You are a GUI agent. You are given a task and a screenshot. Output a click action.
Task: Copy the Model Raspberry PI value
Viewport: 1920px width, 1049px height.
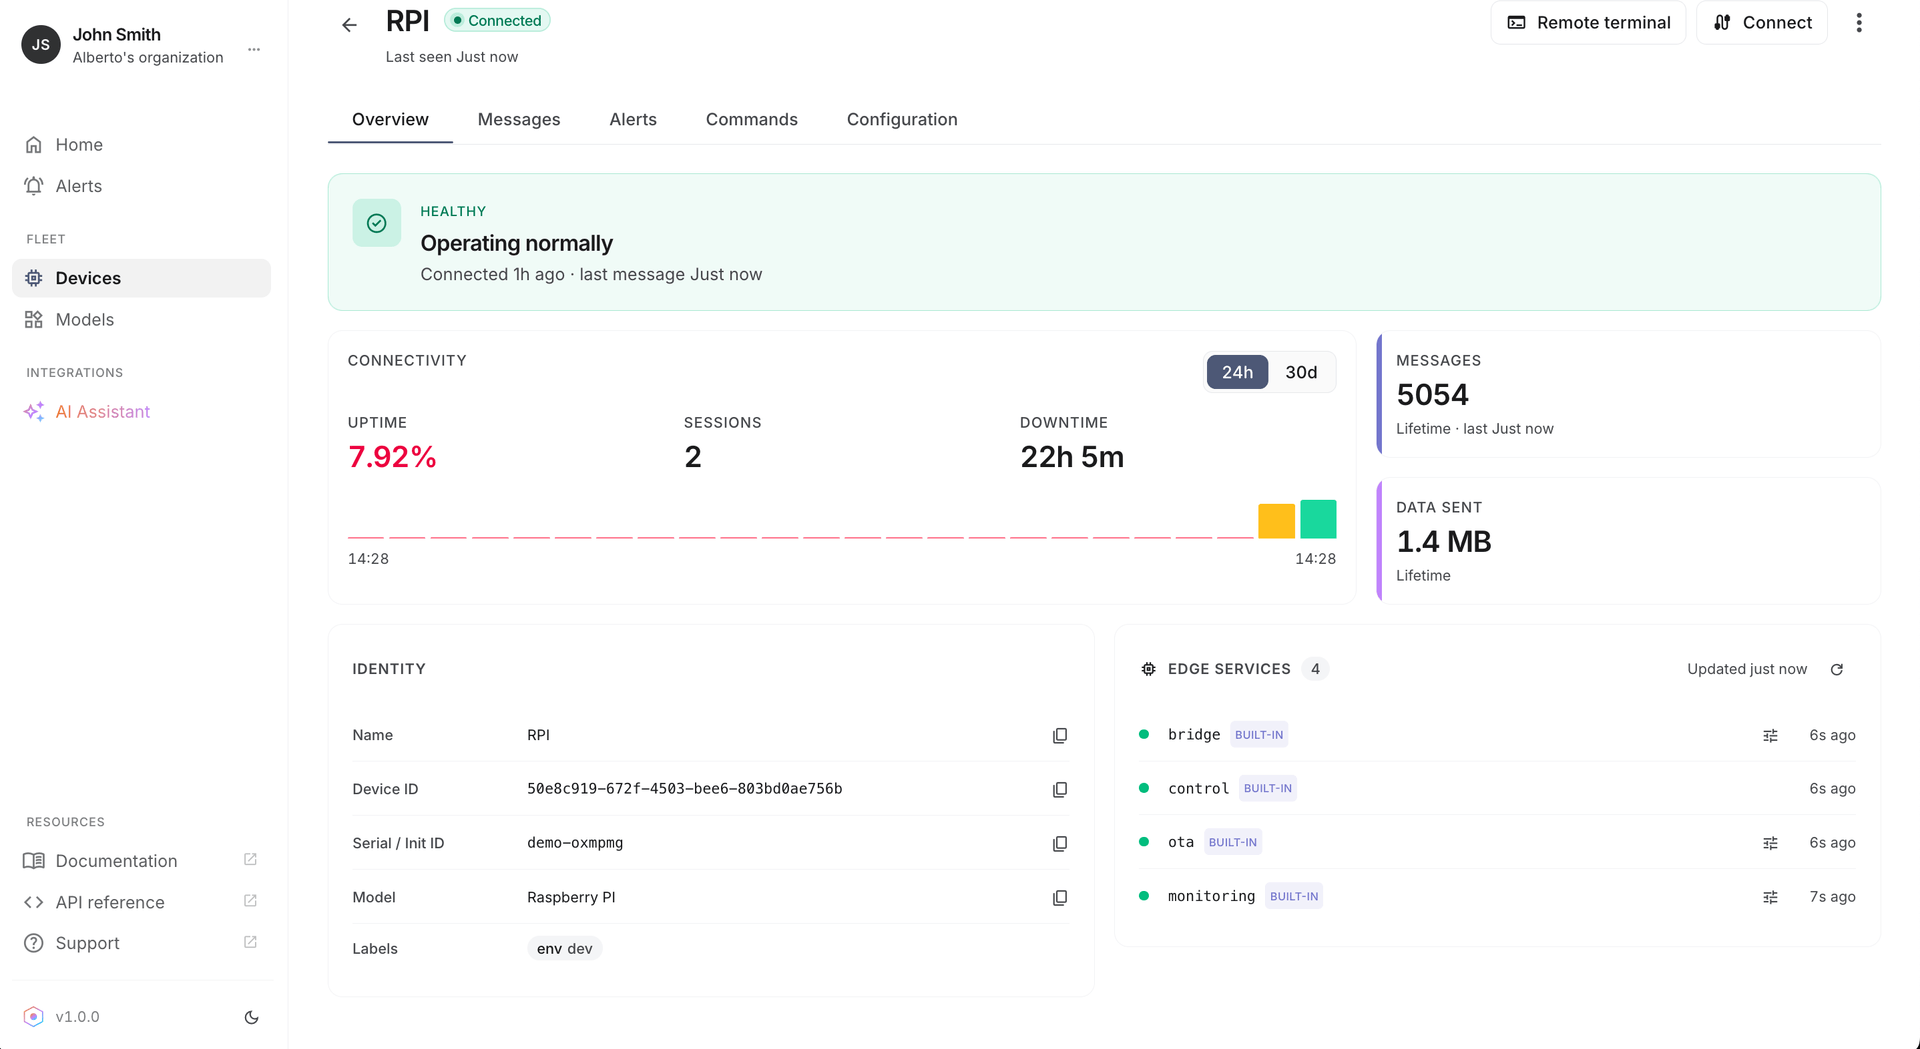[1060, 897]
